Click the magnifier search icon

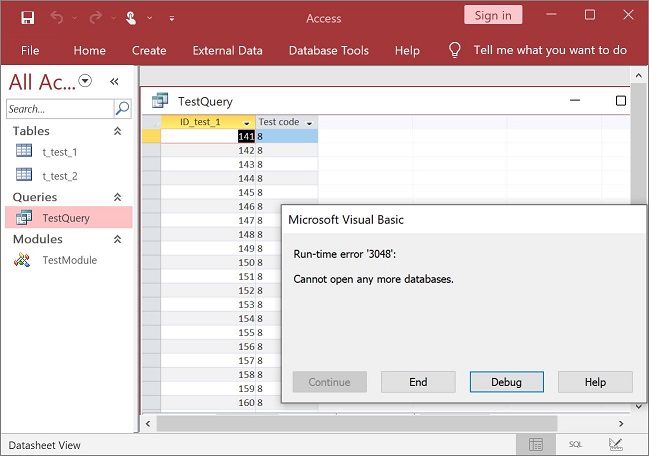[123, 109]
